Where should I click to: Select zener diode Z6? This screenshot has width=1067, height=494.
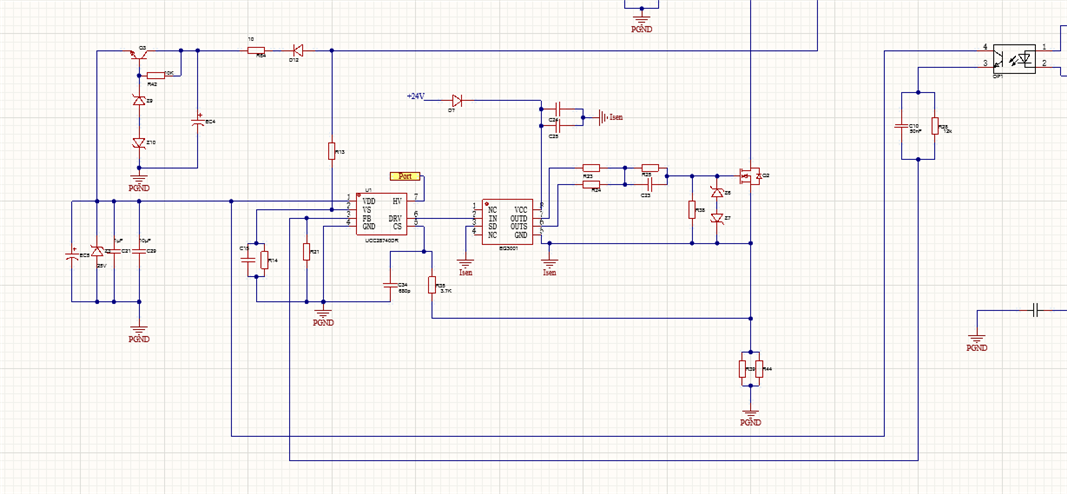[717, 193]
